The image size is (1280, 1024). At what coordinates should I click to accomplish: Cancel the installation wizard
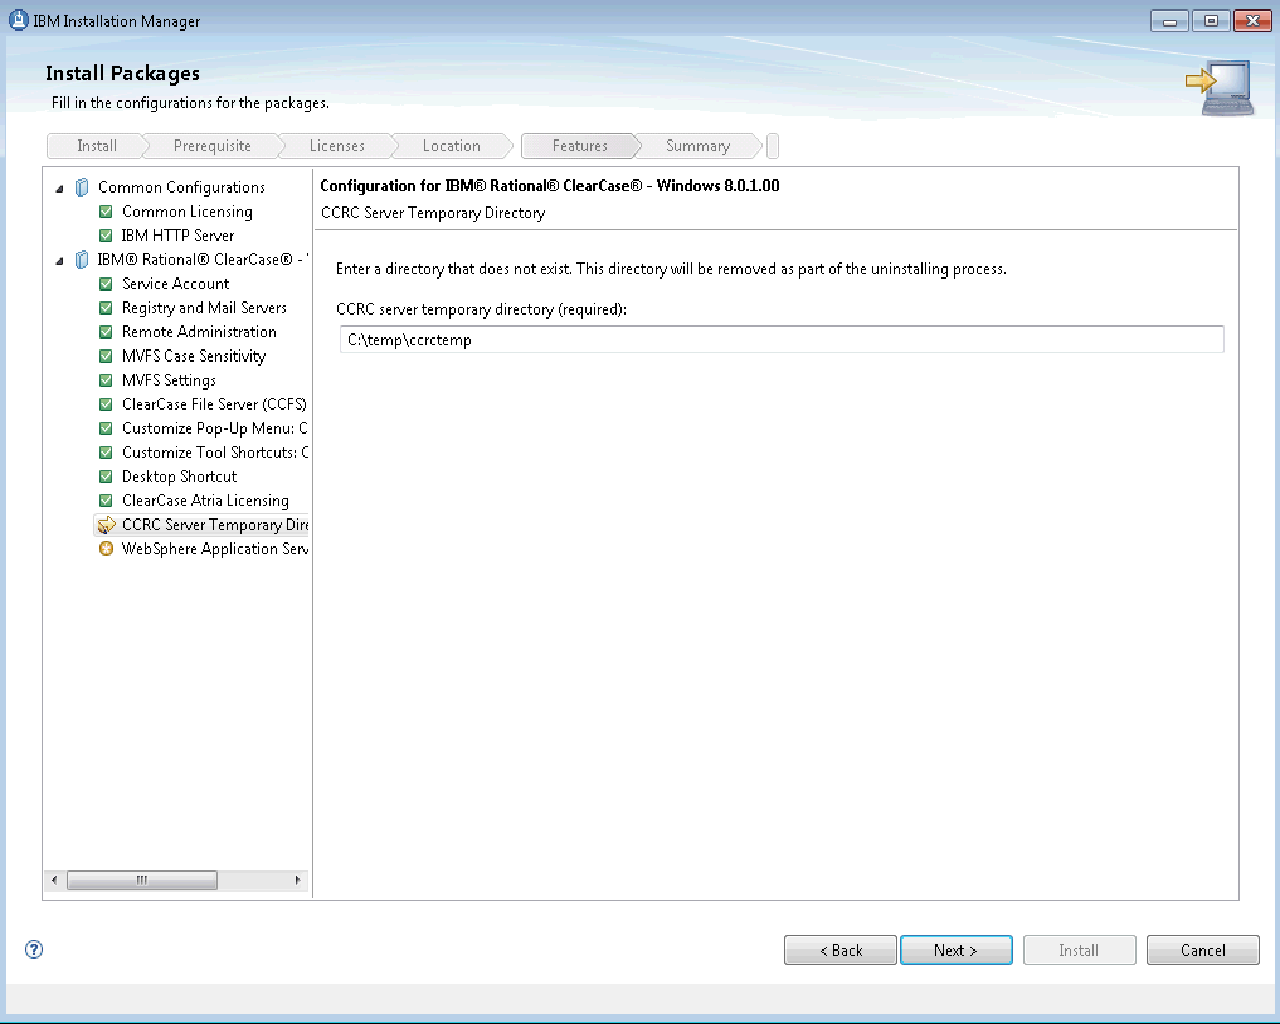[x=1203, y=950]
